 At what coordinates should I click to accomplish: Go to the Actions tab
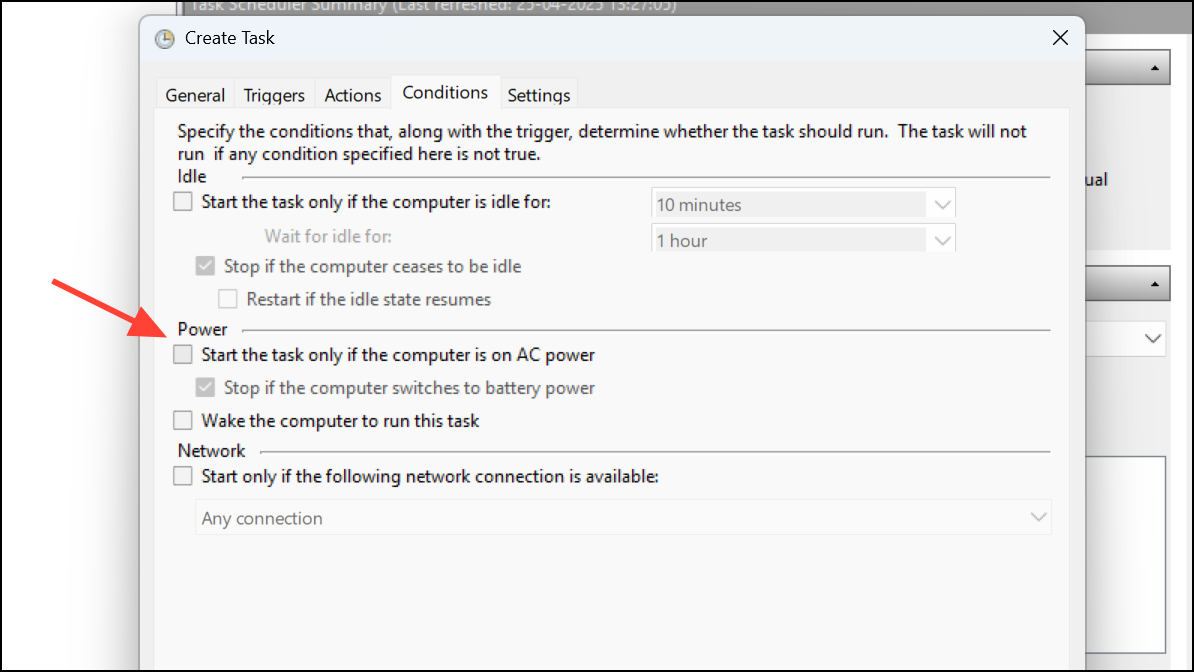click(353, 95)
